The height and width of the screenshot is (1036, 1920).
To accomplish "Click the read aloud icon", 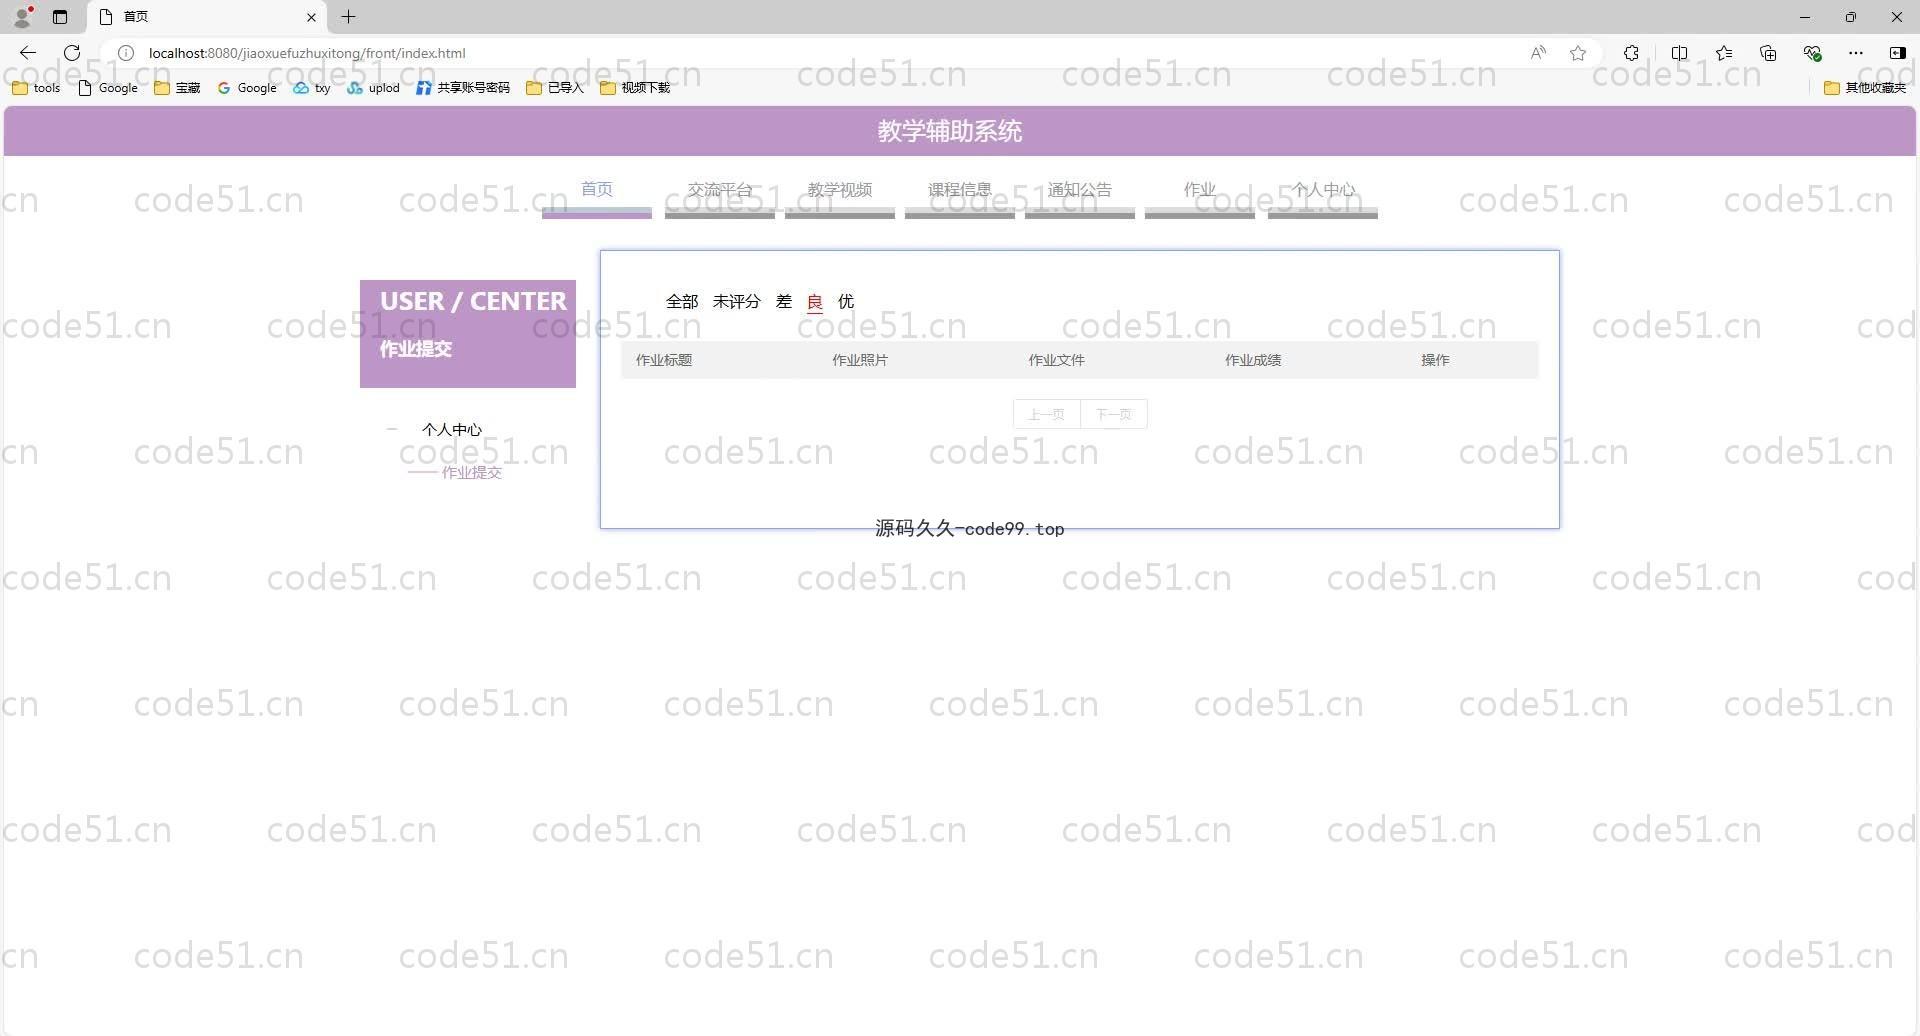I will 1538,53.
